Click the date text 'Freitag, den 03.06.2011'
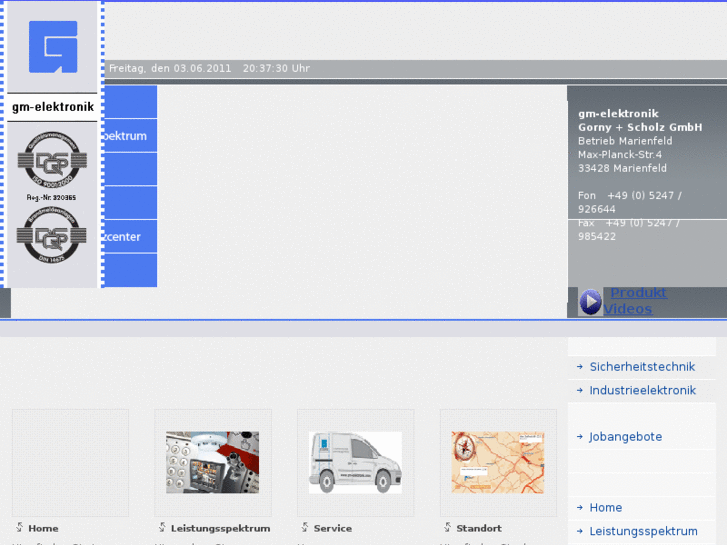Image resolution: width=727 pixels, height=545 pixels. point(170,69)
